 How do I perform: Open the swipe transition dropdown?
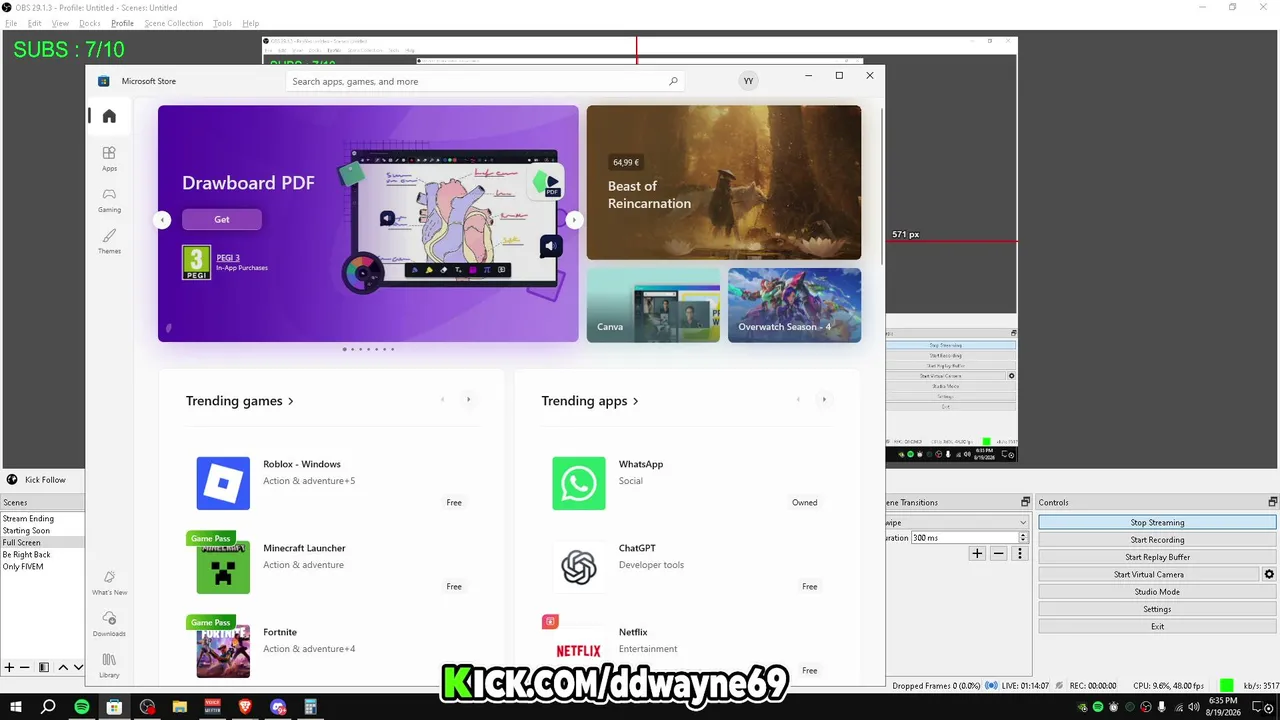956,522
